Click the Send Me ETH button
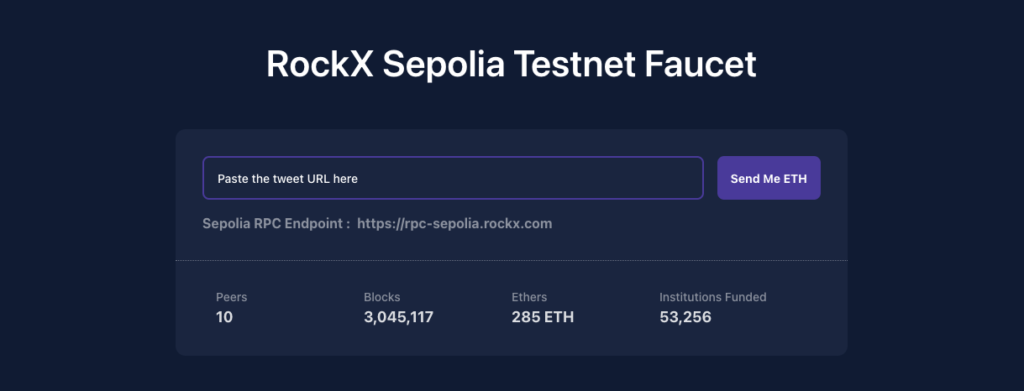 [769, 178]
